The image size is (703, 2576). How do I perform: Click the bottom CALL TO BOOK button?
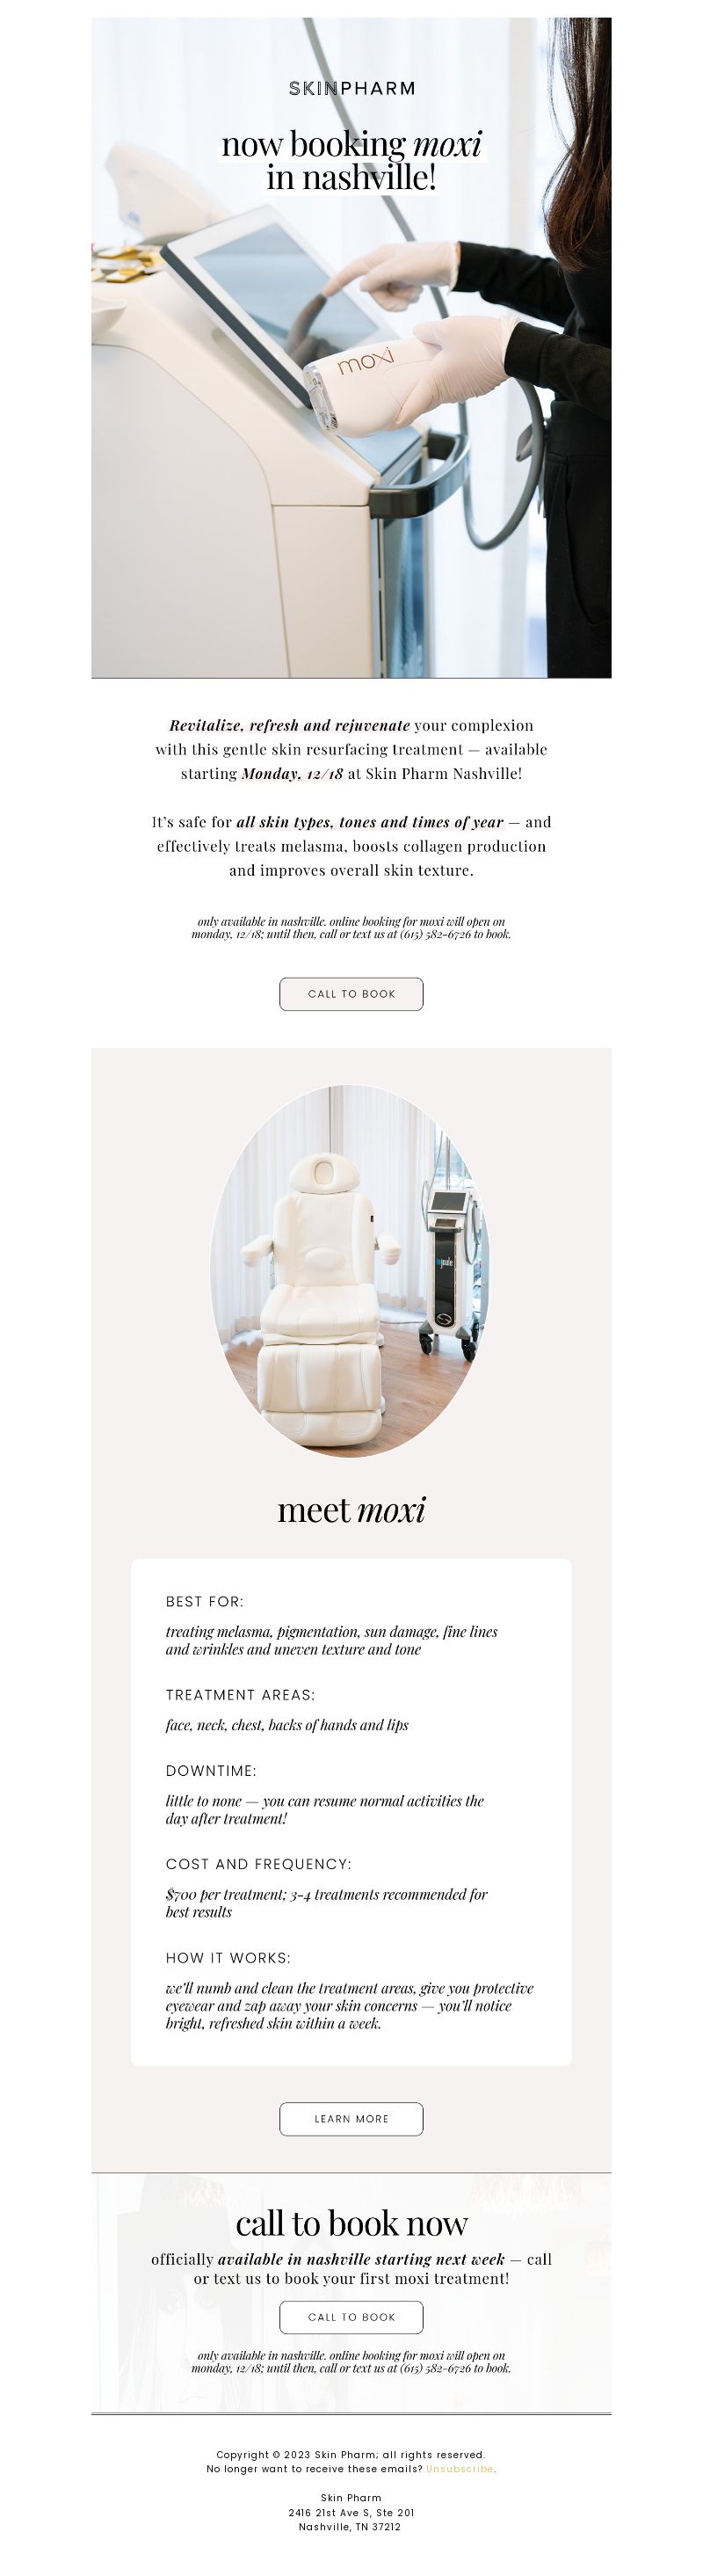[351, 2317]
